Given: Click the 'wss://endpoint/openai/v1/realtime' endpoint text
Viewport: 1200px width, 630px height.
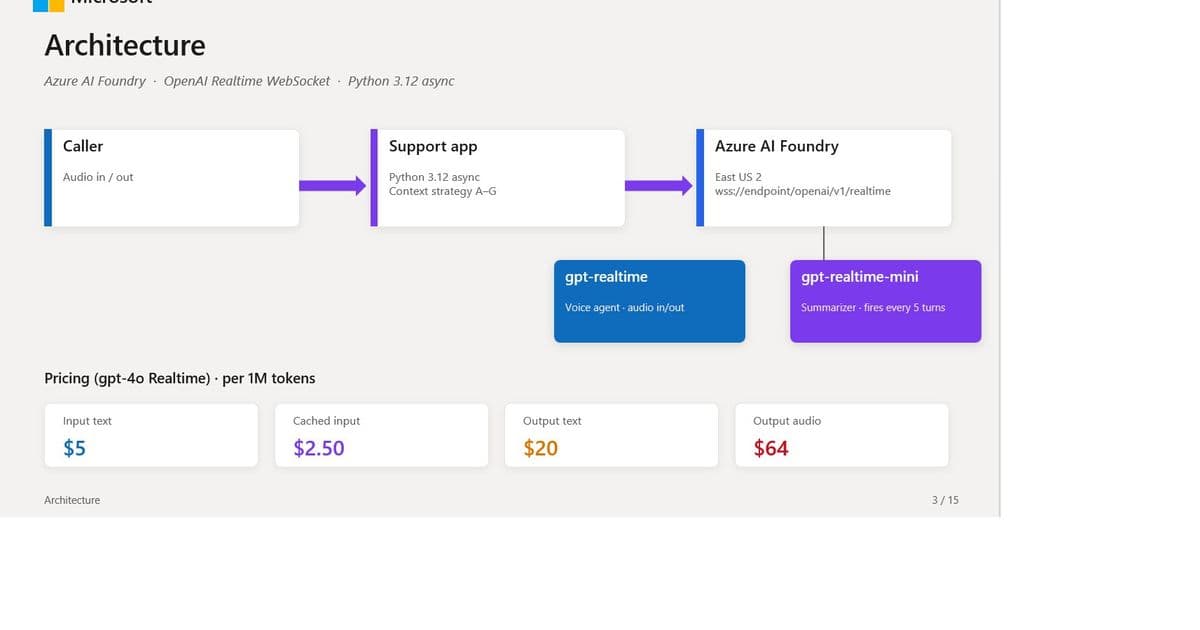Looking at the screenshot, I should point(803,191).
